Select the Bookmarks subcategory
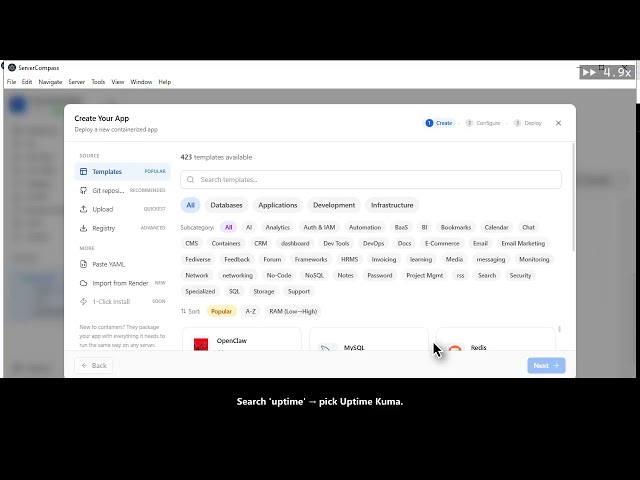The width and height of the screenshot is (640, 480). click(x=456, y=227)
